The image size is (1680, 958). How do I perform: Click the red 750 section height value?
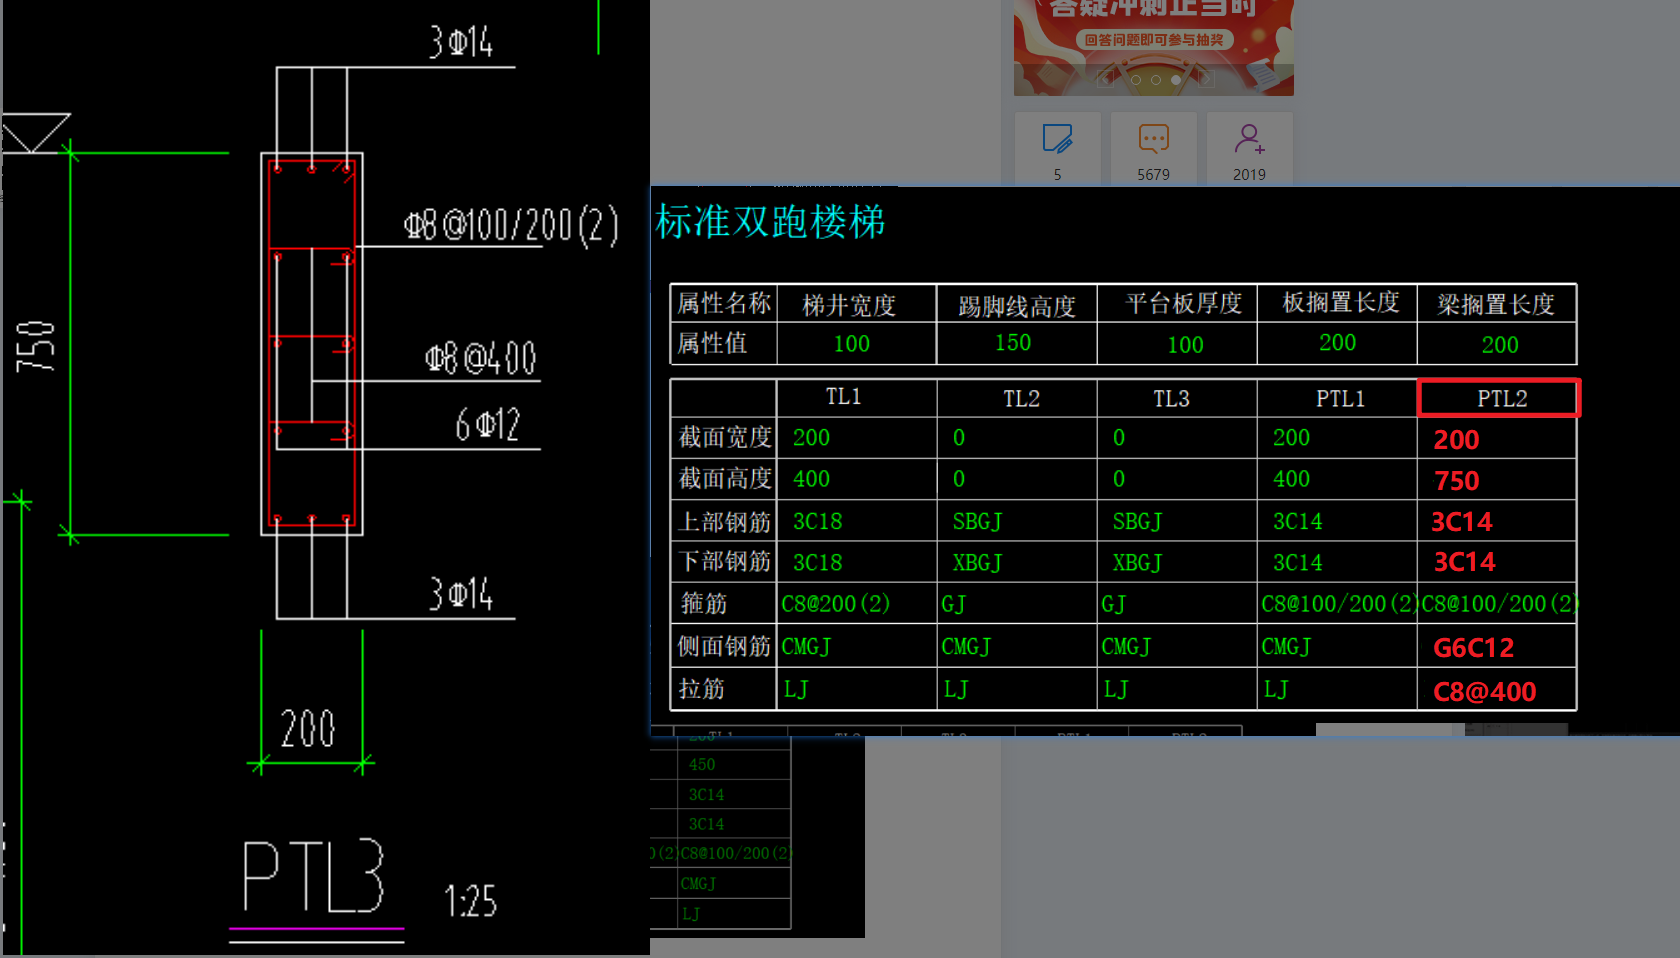(x=1456, y=481)
